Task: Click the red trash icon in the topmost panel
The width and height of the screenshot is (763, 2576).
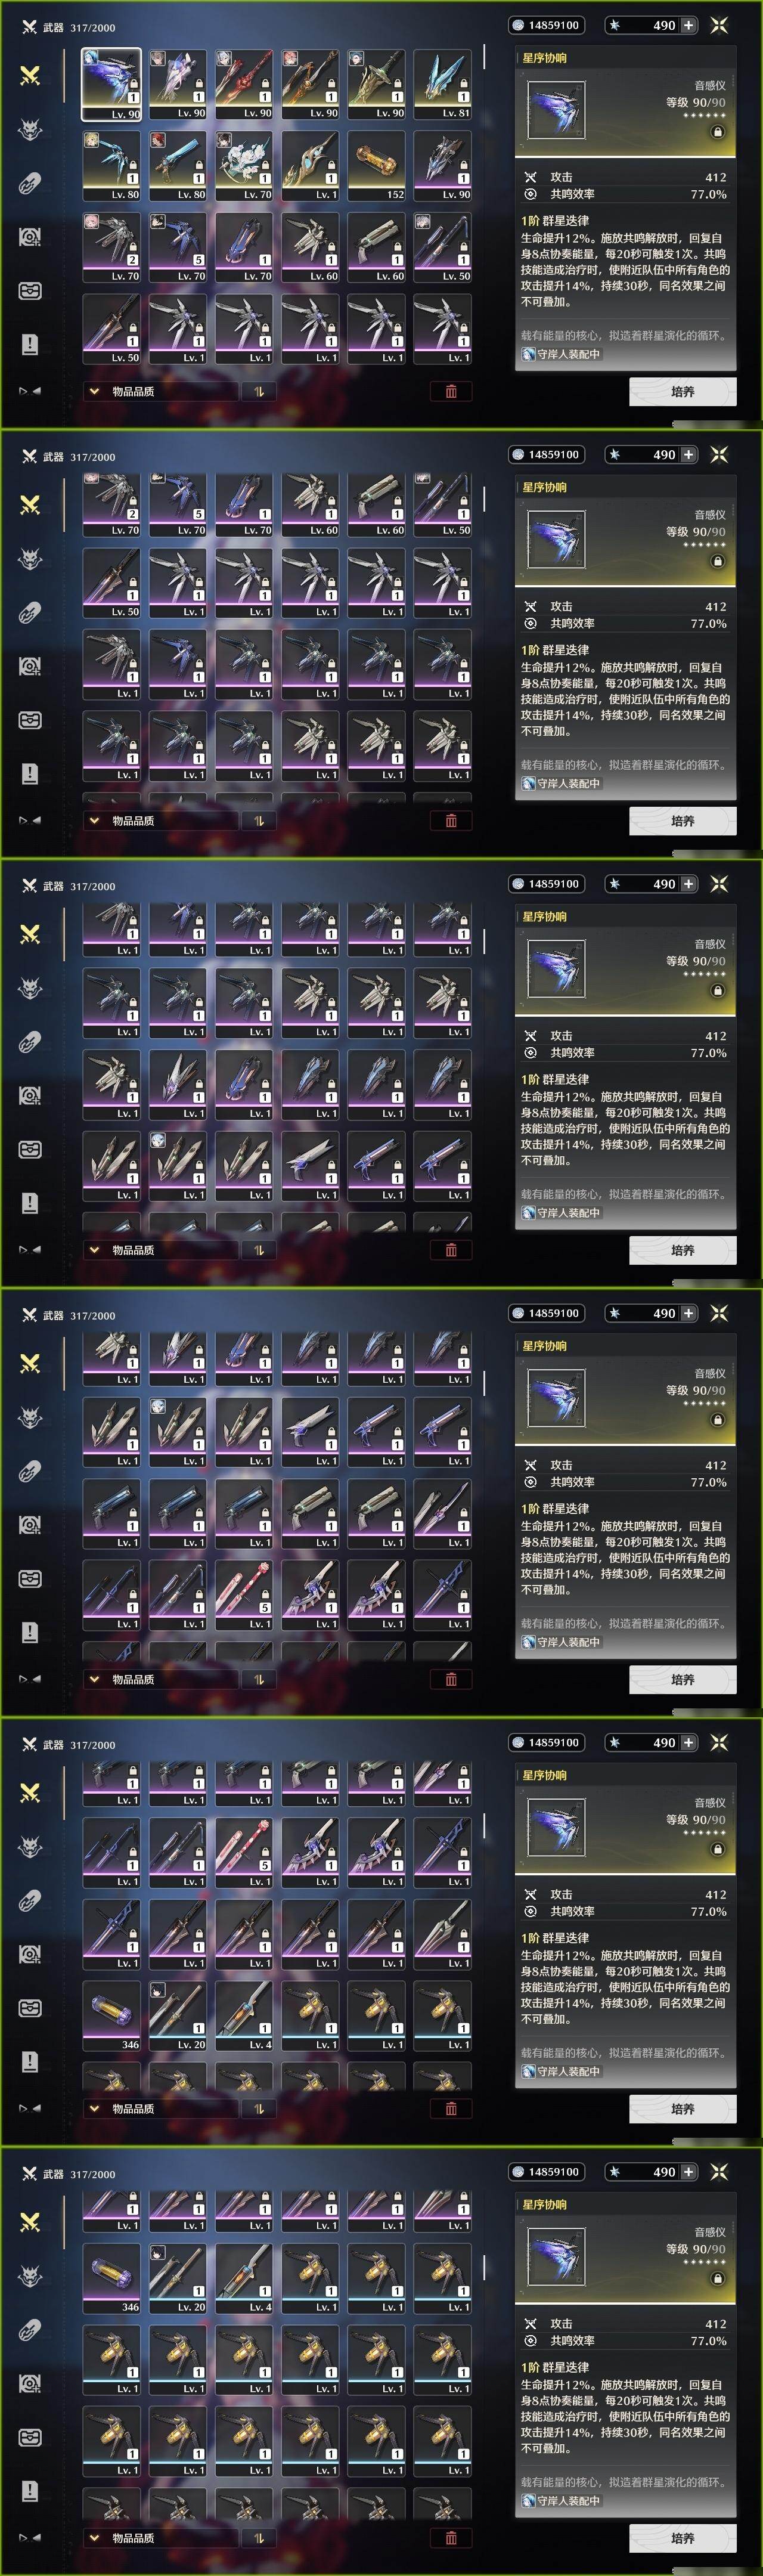Action: [451, 391]
